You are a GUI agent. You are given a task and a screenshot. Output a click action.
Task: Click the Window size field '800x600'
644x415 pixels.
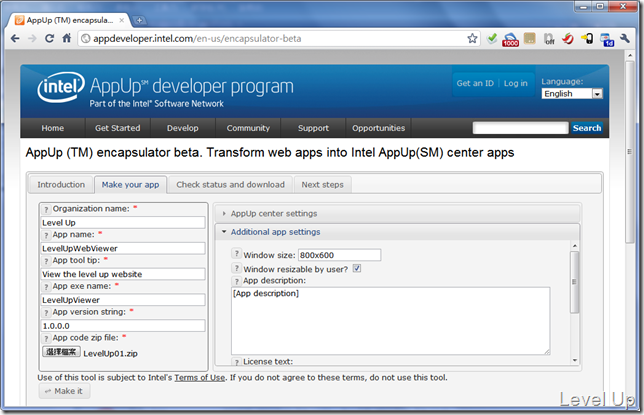tap(339, 255)
